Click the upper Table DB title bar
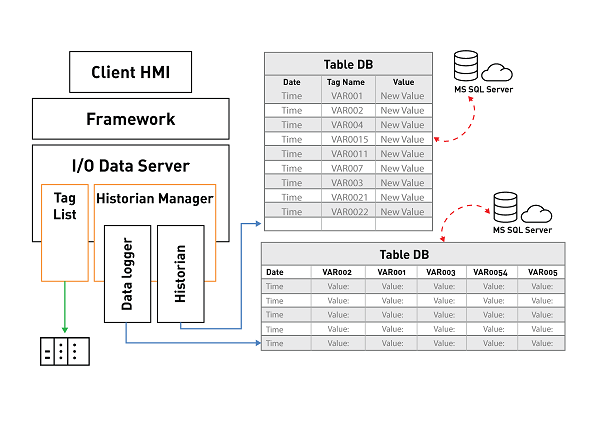The image size is (600, 428). [348, 64]
